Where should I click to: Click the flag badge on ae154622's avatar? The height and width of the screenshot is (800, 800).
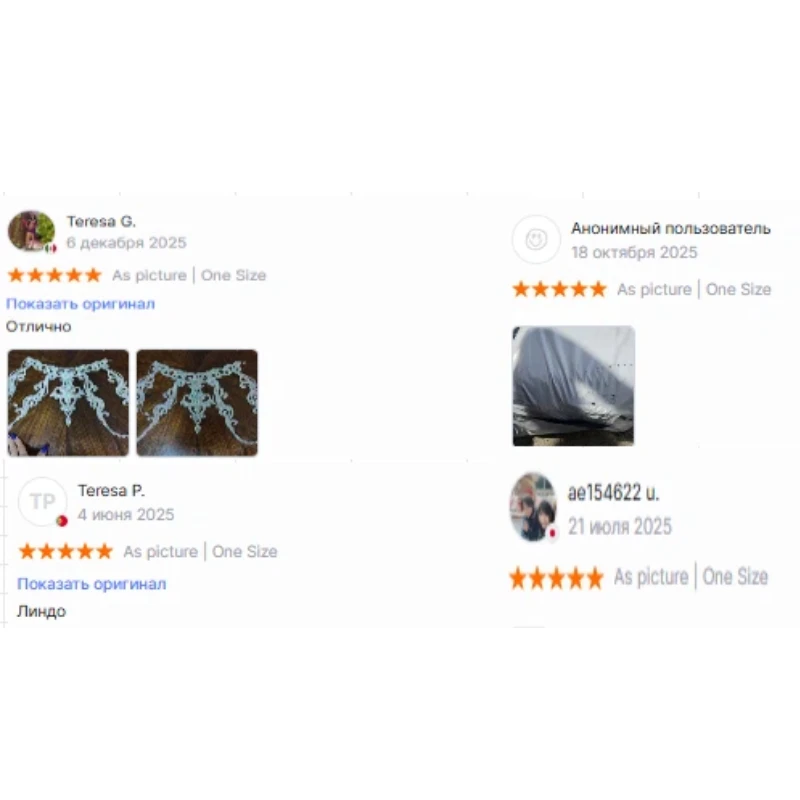(552, 533)
